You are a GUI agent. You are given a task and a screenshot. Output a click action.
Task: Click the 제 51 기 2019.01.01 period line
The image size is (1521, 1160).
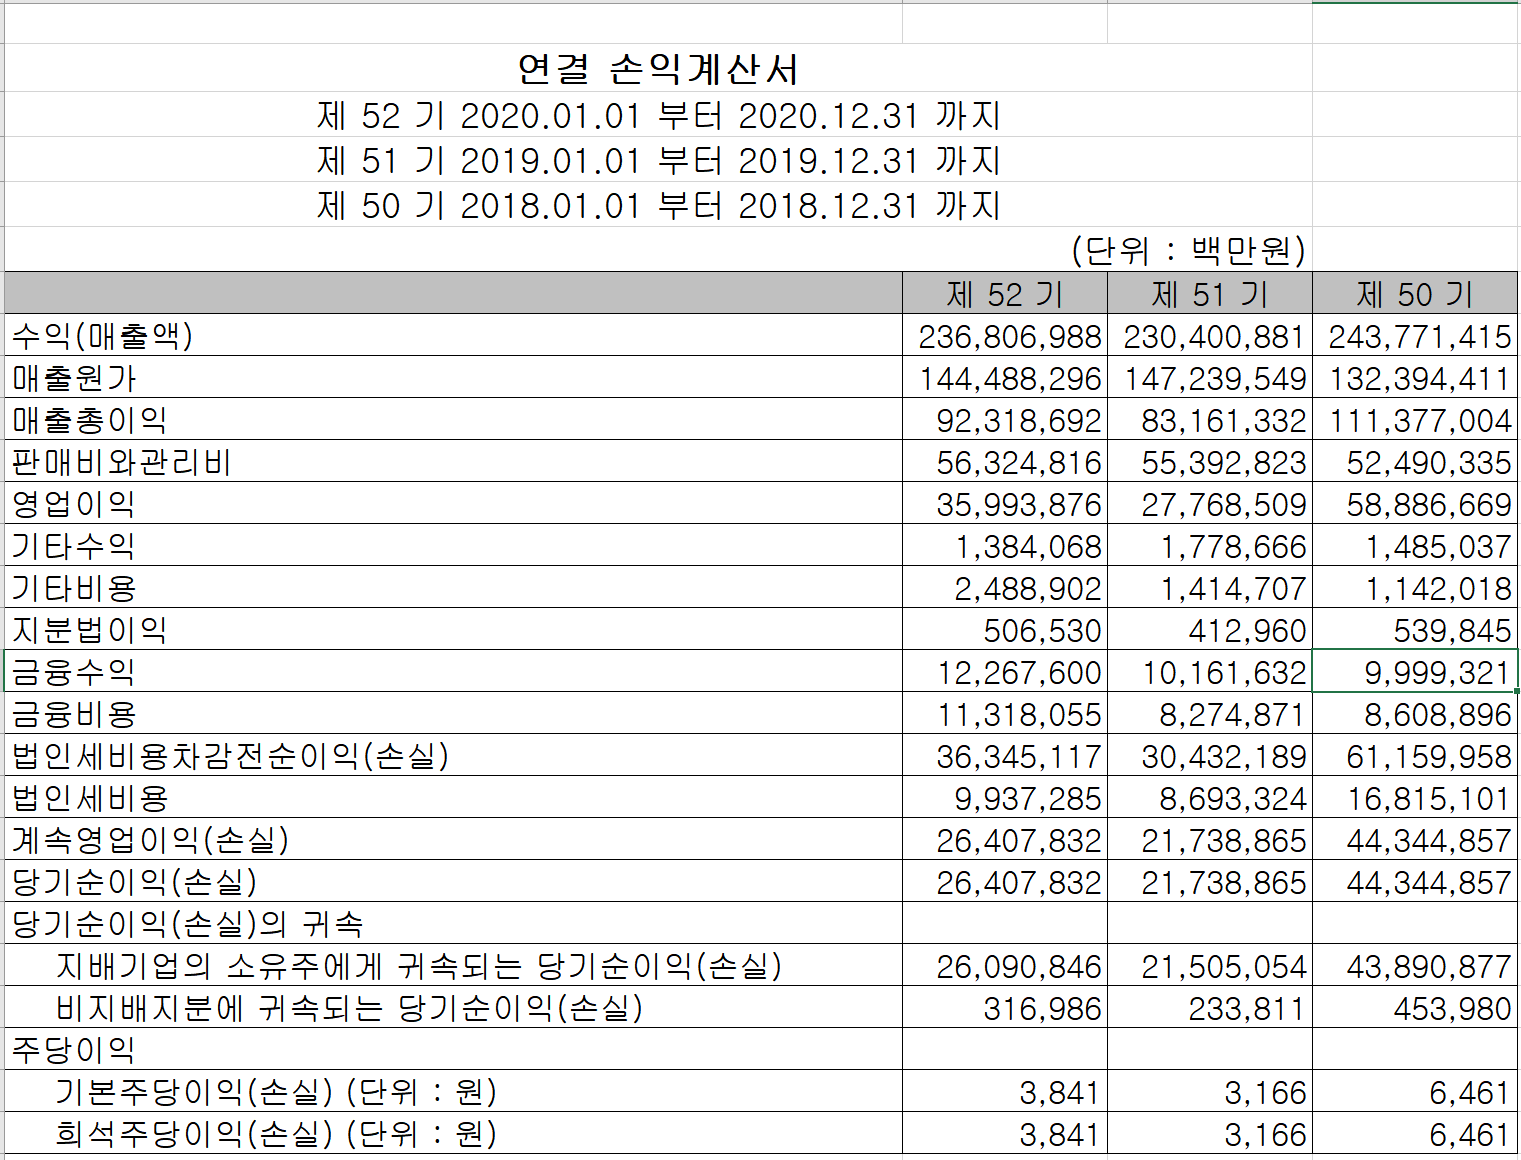point(658,160)
